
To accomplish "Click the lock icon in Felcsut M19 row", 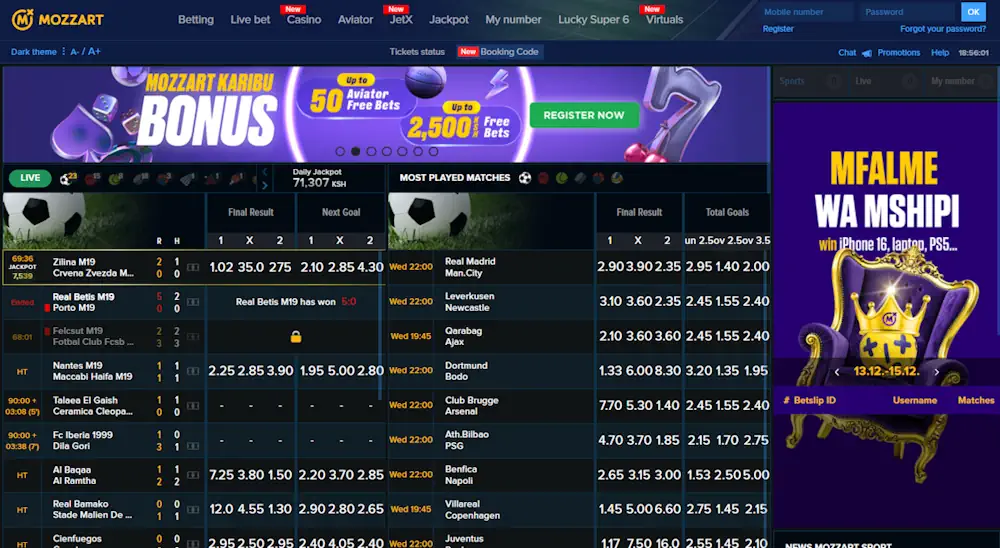I will 295,337.
